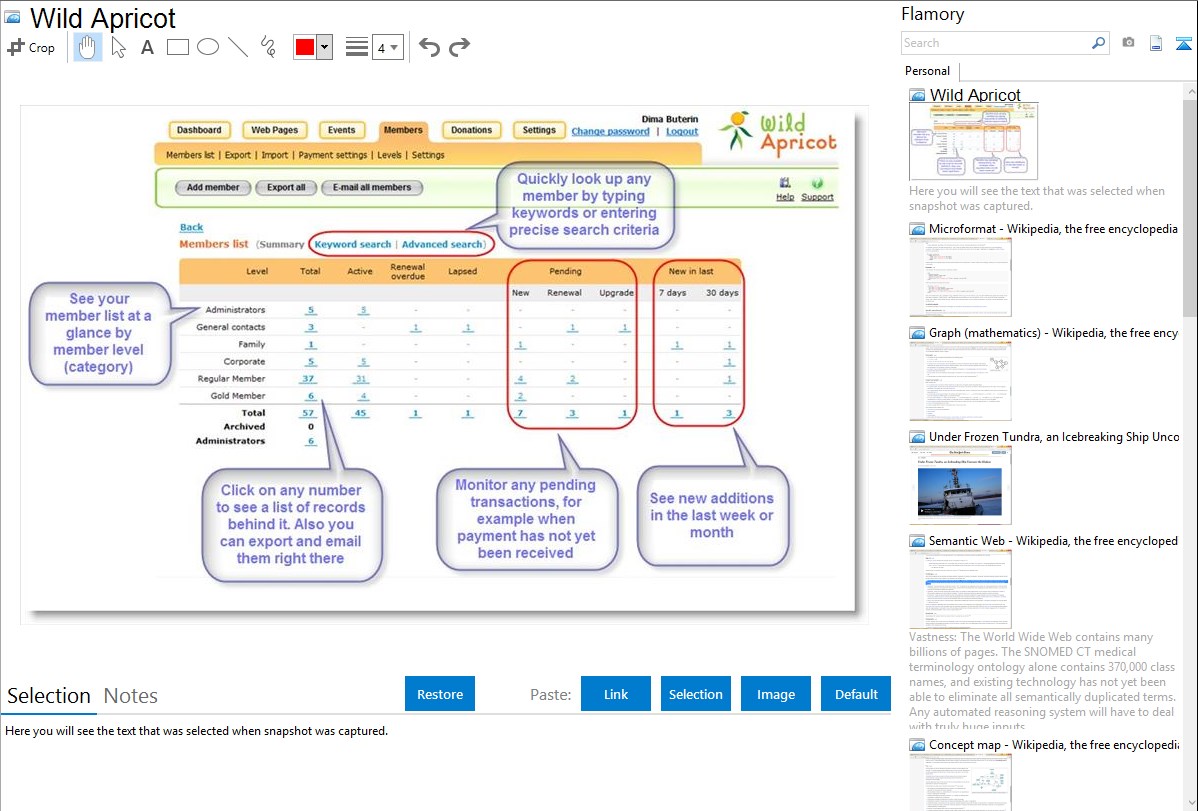Click the icon beside Under Frozen Tundra title
This screenshot has height=811, width=1198.
(x=917, y=437)
